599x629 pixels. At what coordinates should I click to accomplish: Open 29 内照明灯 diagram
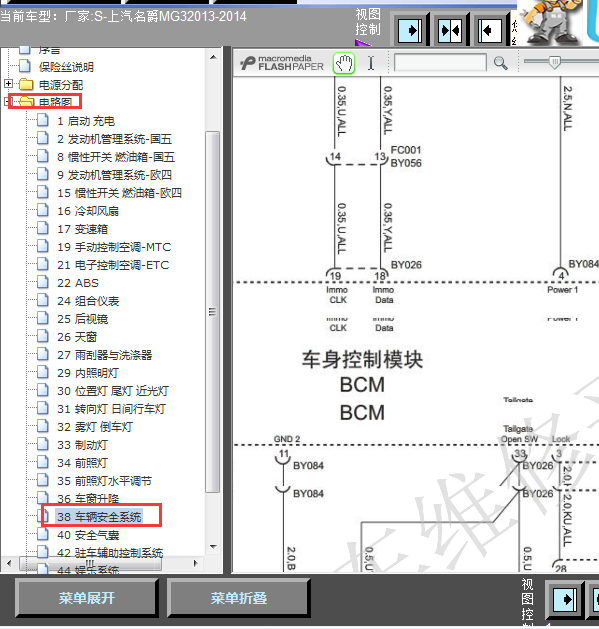click(x=88, y=373)
